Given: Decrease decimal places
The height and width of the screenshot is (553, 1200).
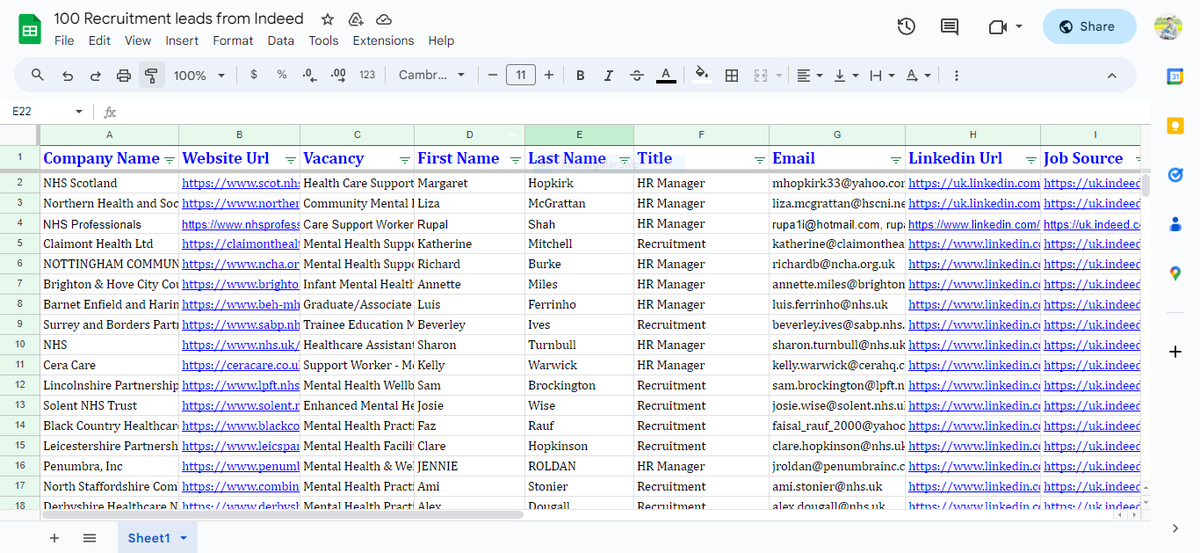Looking at the screenshot, I should [309, 75].
